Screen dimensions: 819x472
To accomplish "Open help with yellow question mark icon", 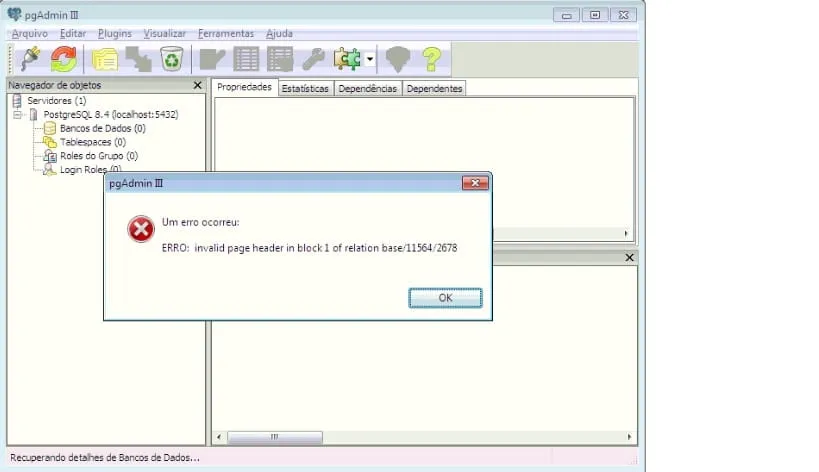I will pyautogui.click(x=432, y=59).
